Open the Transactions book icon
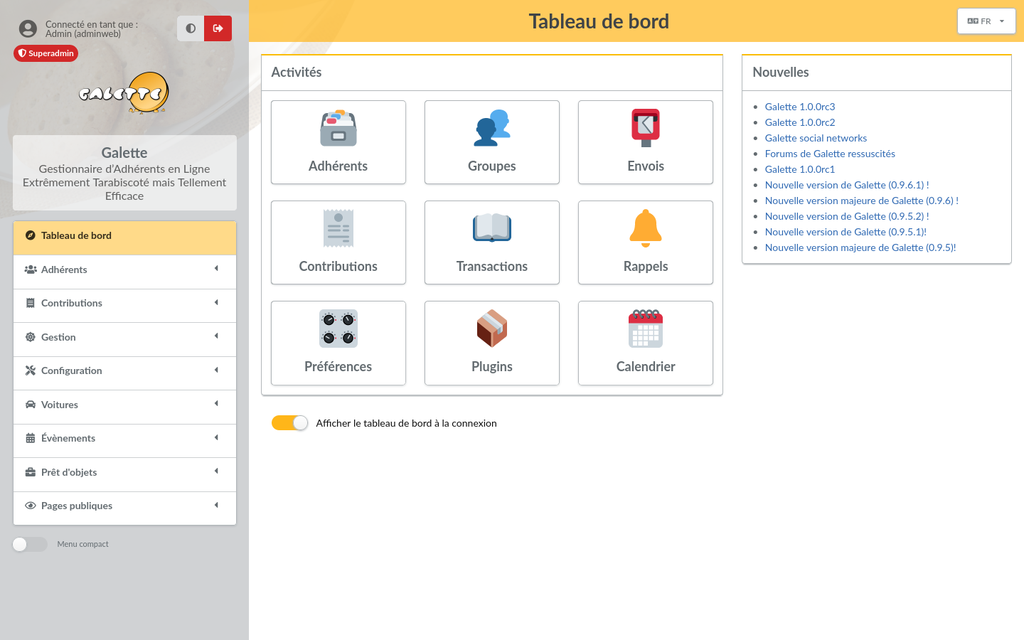Viewport: 1024px width, 640px height. coord(491,228)
